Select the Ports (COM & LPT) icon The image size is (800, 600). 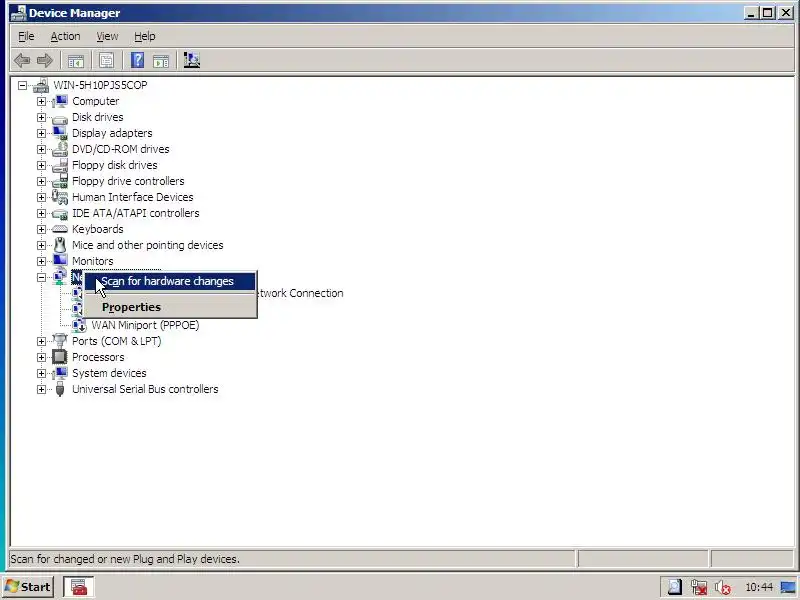(x=60, y=341)
